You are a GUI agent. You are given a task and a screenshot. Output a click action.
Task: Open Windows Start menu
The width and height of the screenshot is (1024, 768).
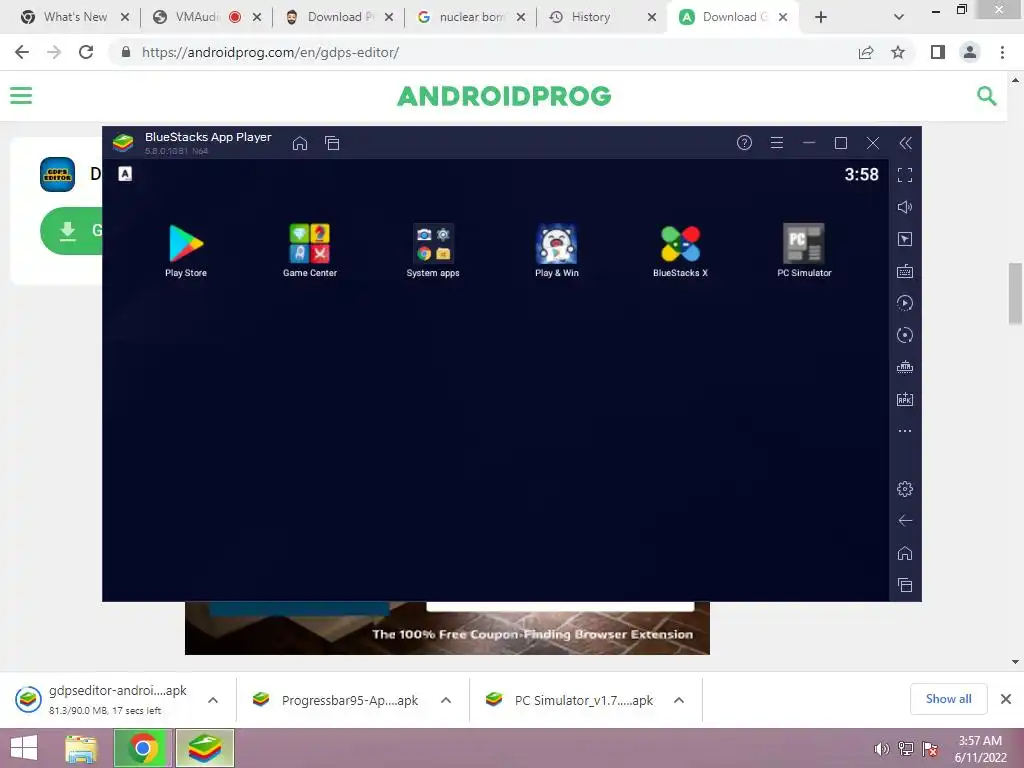(x=25, y=748)
